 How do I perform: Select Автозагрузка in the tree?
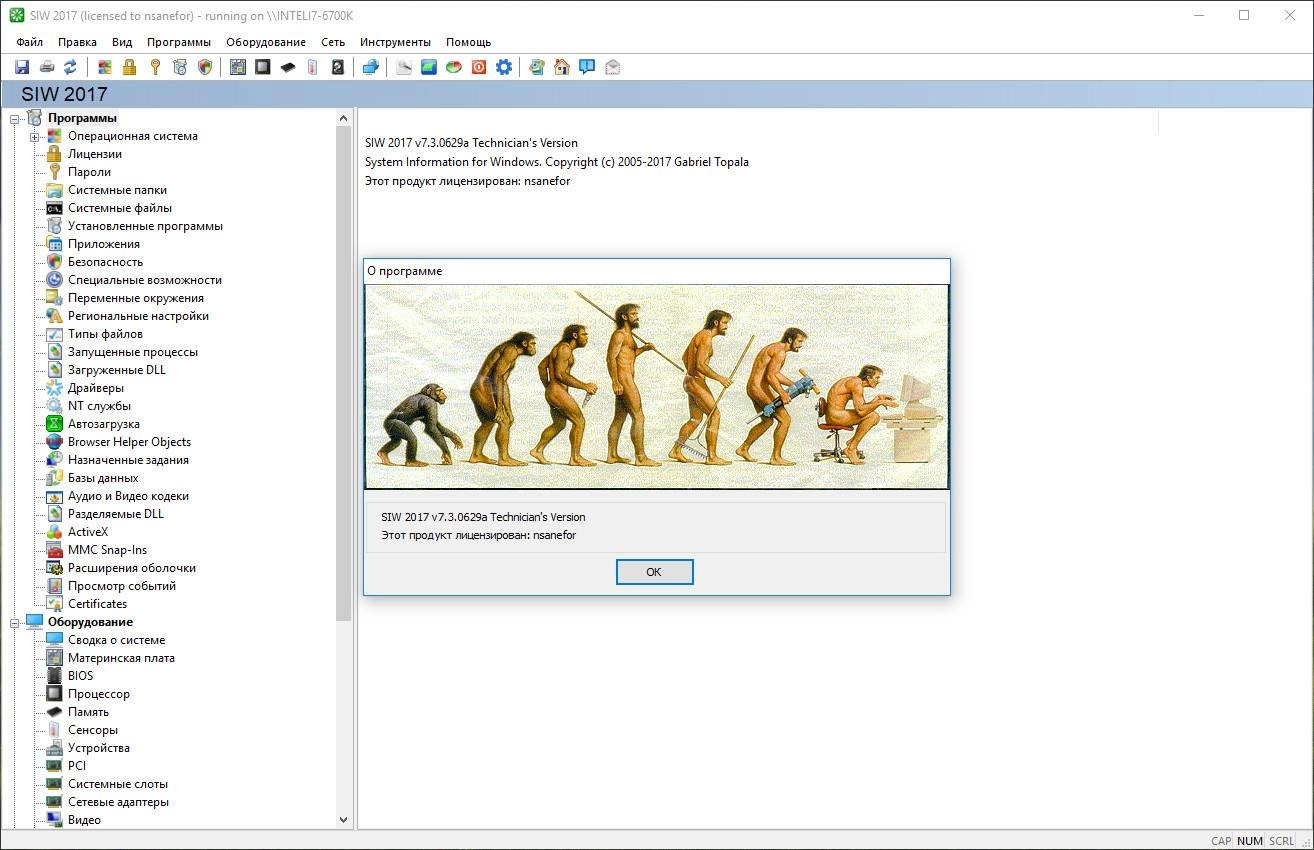tap(104, 424)
